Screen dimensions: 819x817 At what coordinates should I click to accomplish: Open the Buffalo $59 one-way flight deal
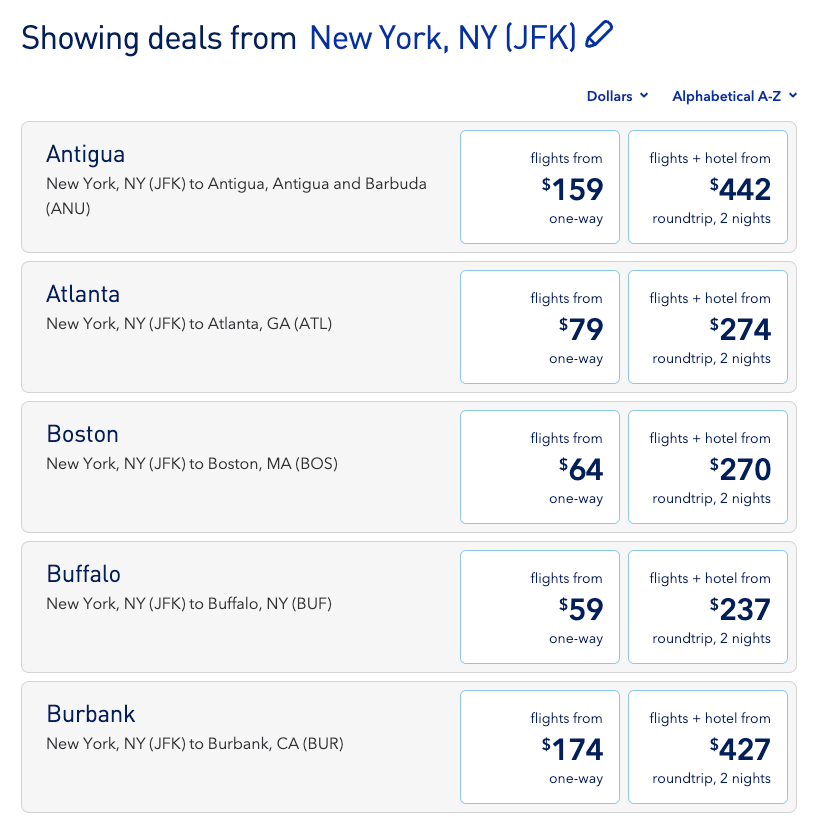point(540,607)
